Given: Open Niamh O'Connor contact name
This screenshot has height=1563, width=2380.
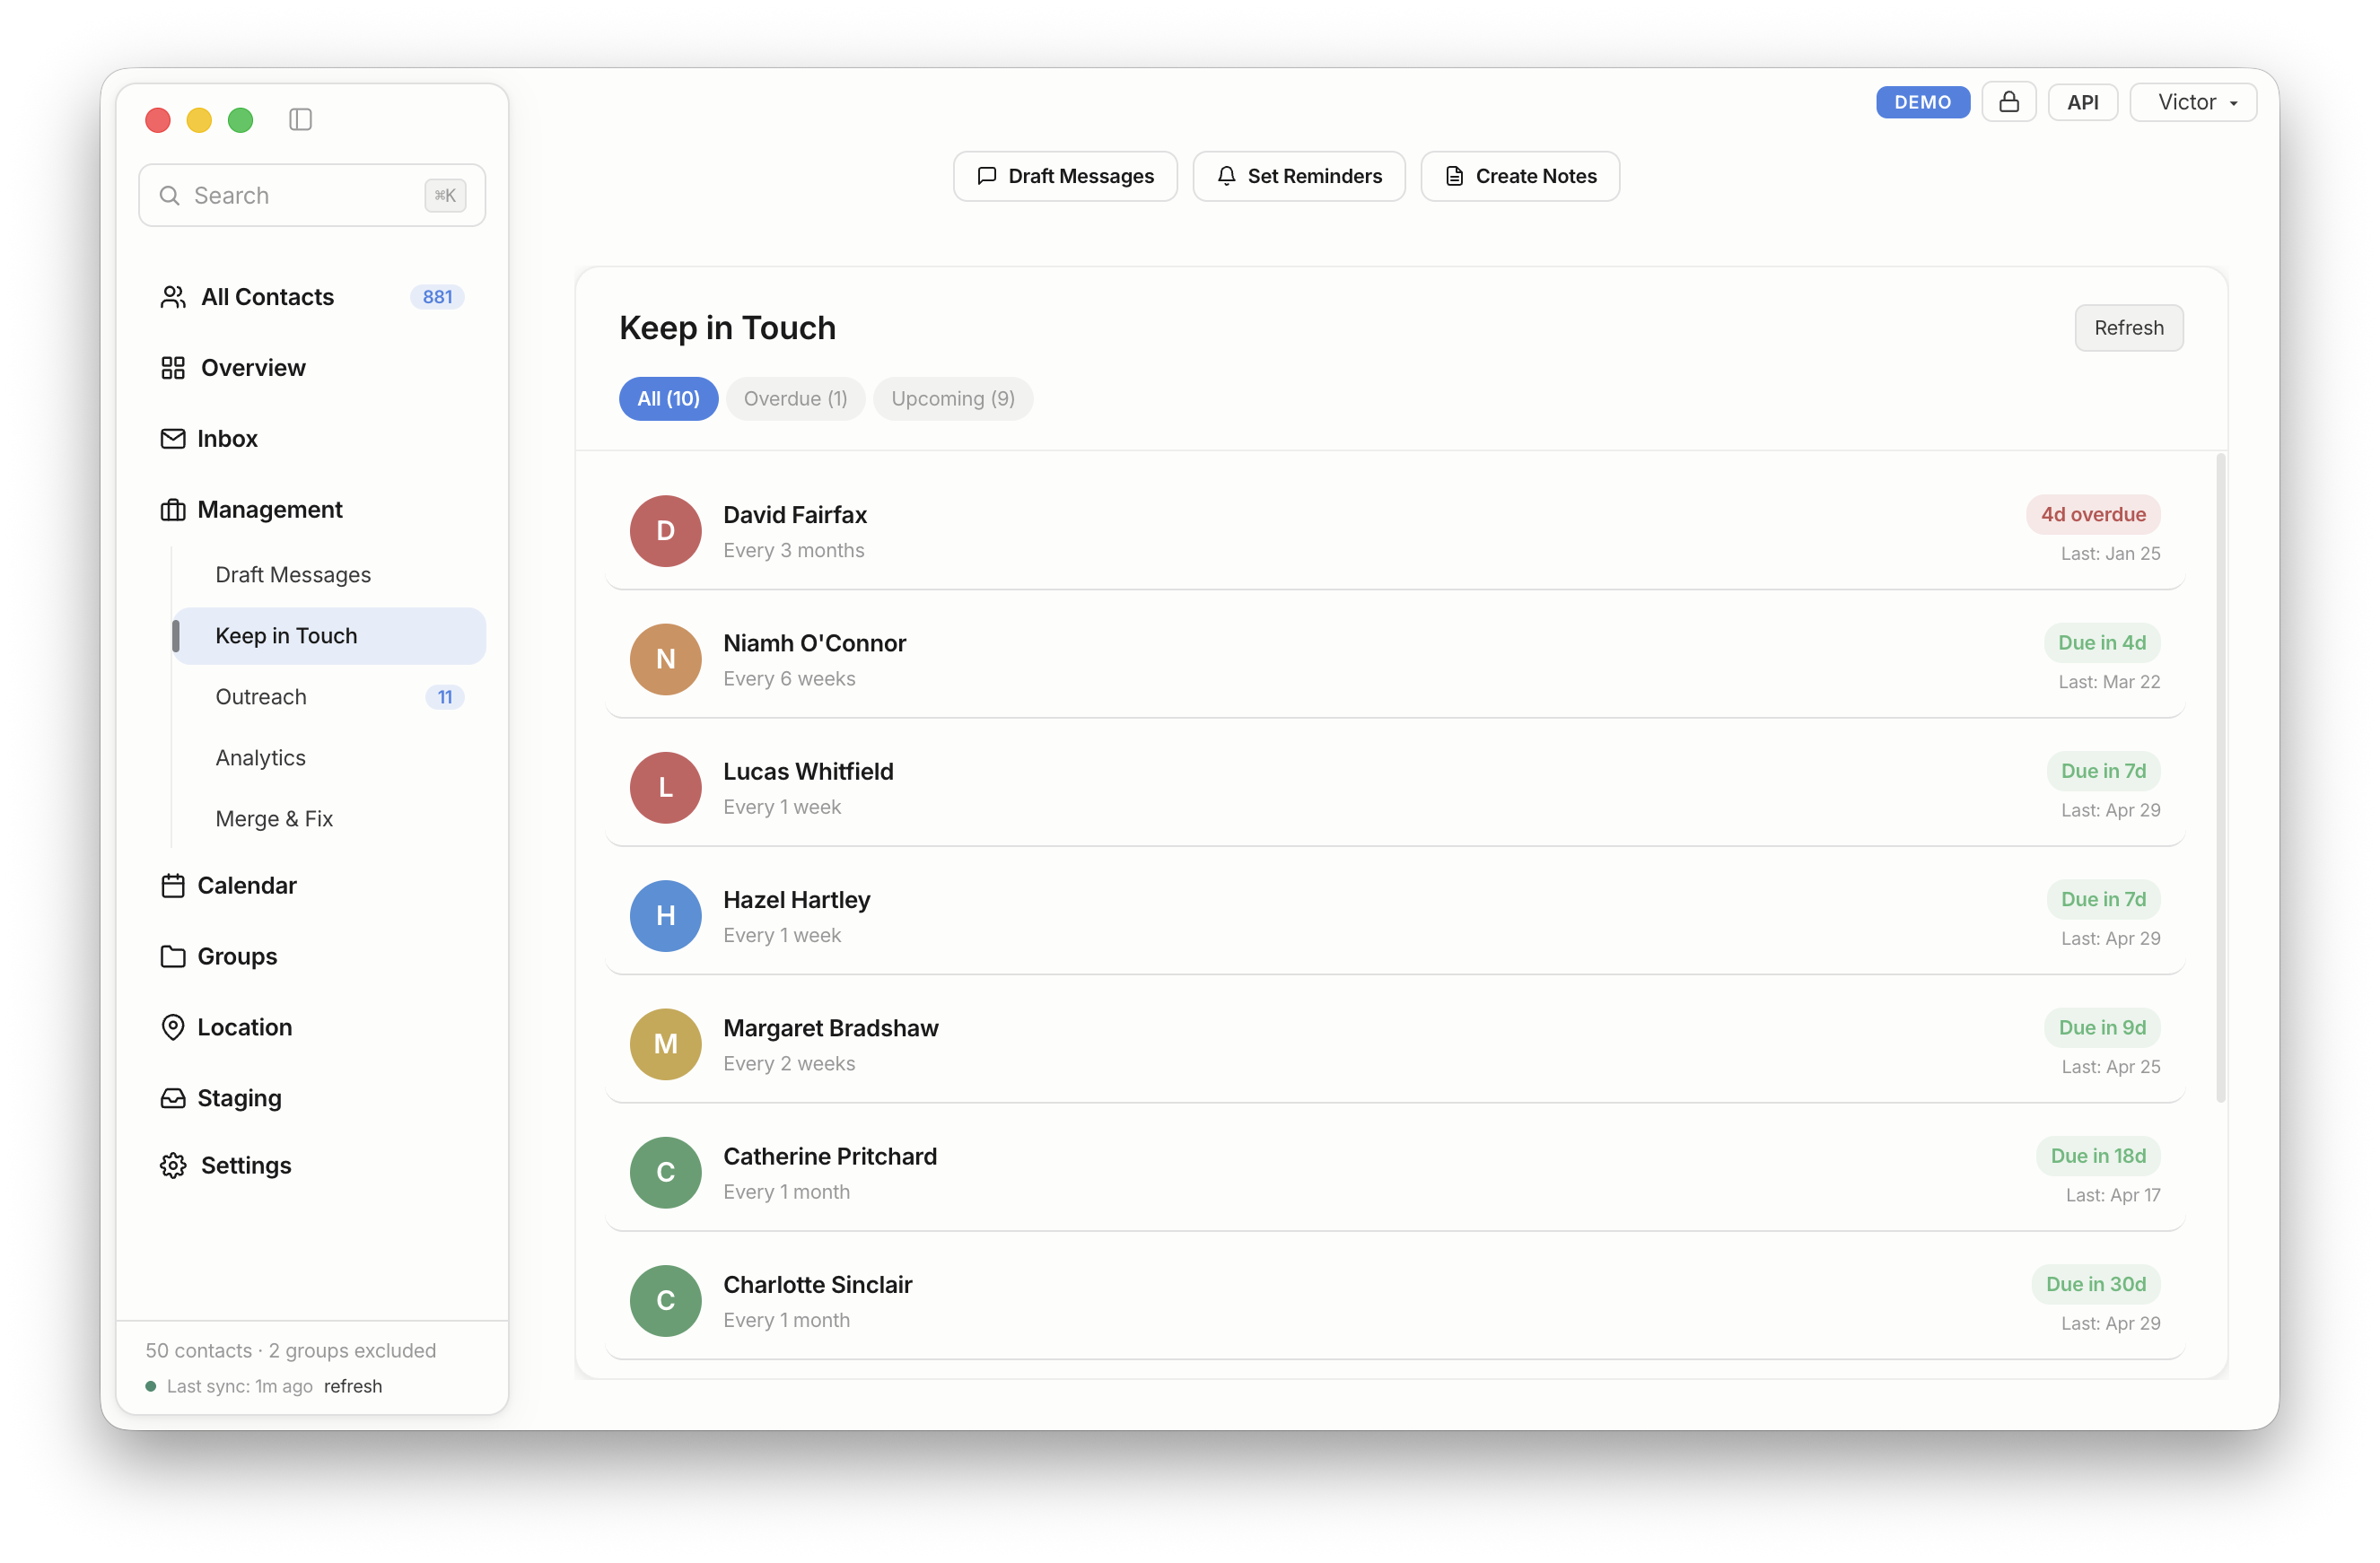Looking at the screenshot, I should 815,644.
